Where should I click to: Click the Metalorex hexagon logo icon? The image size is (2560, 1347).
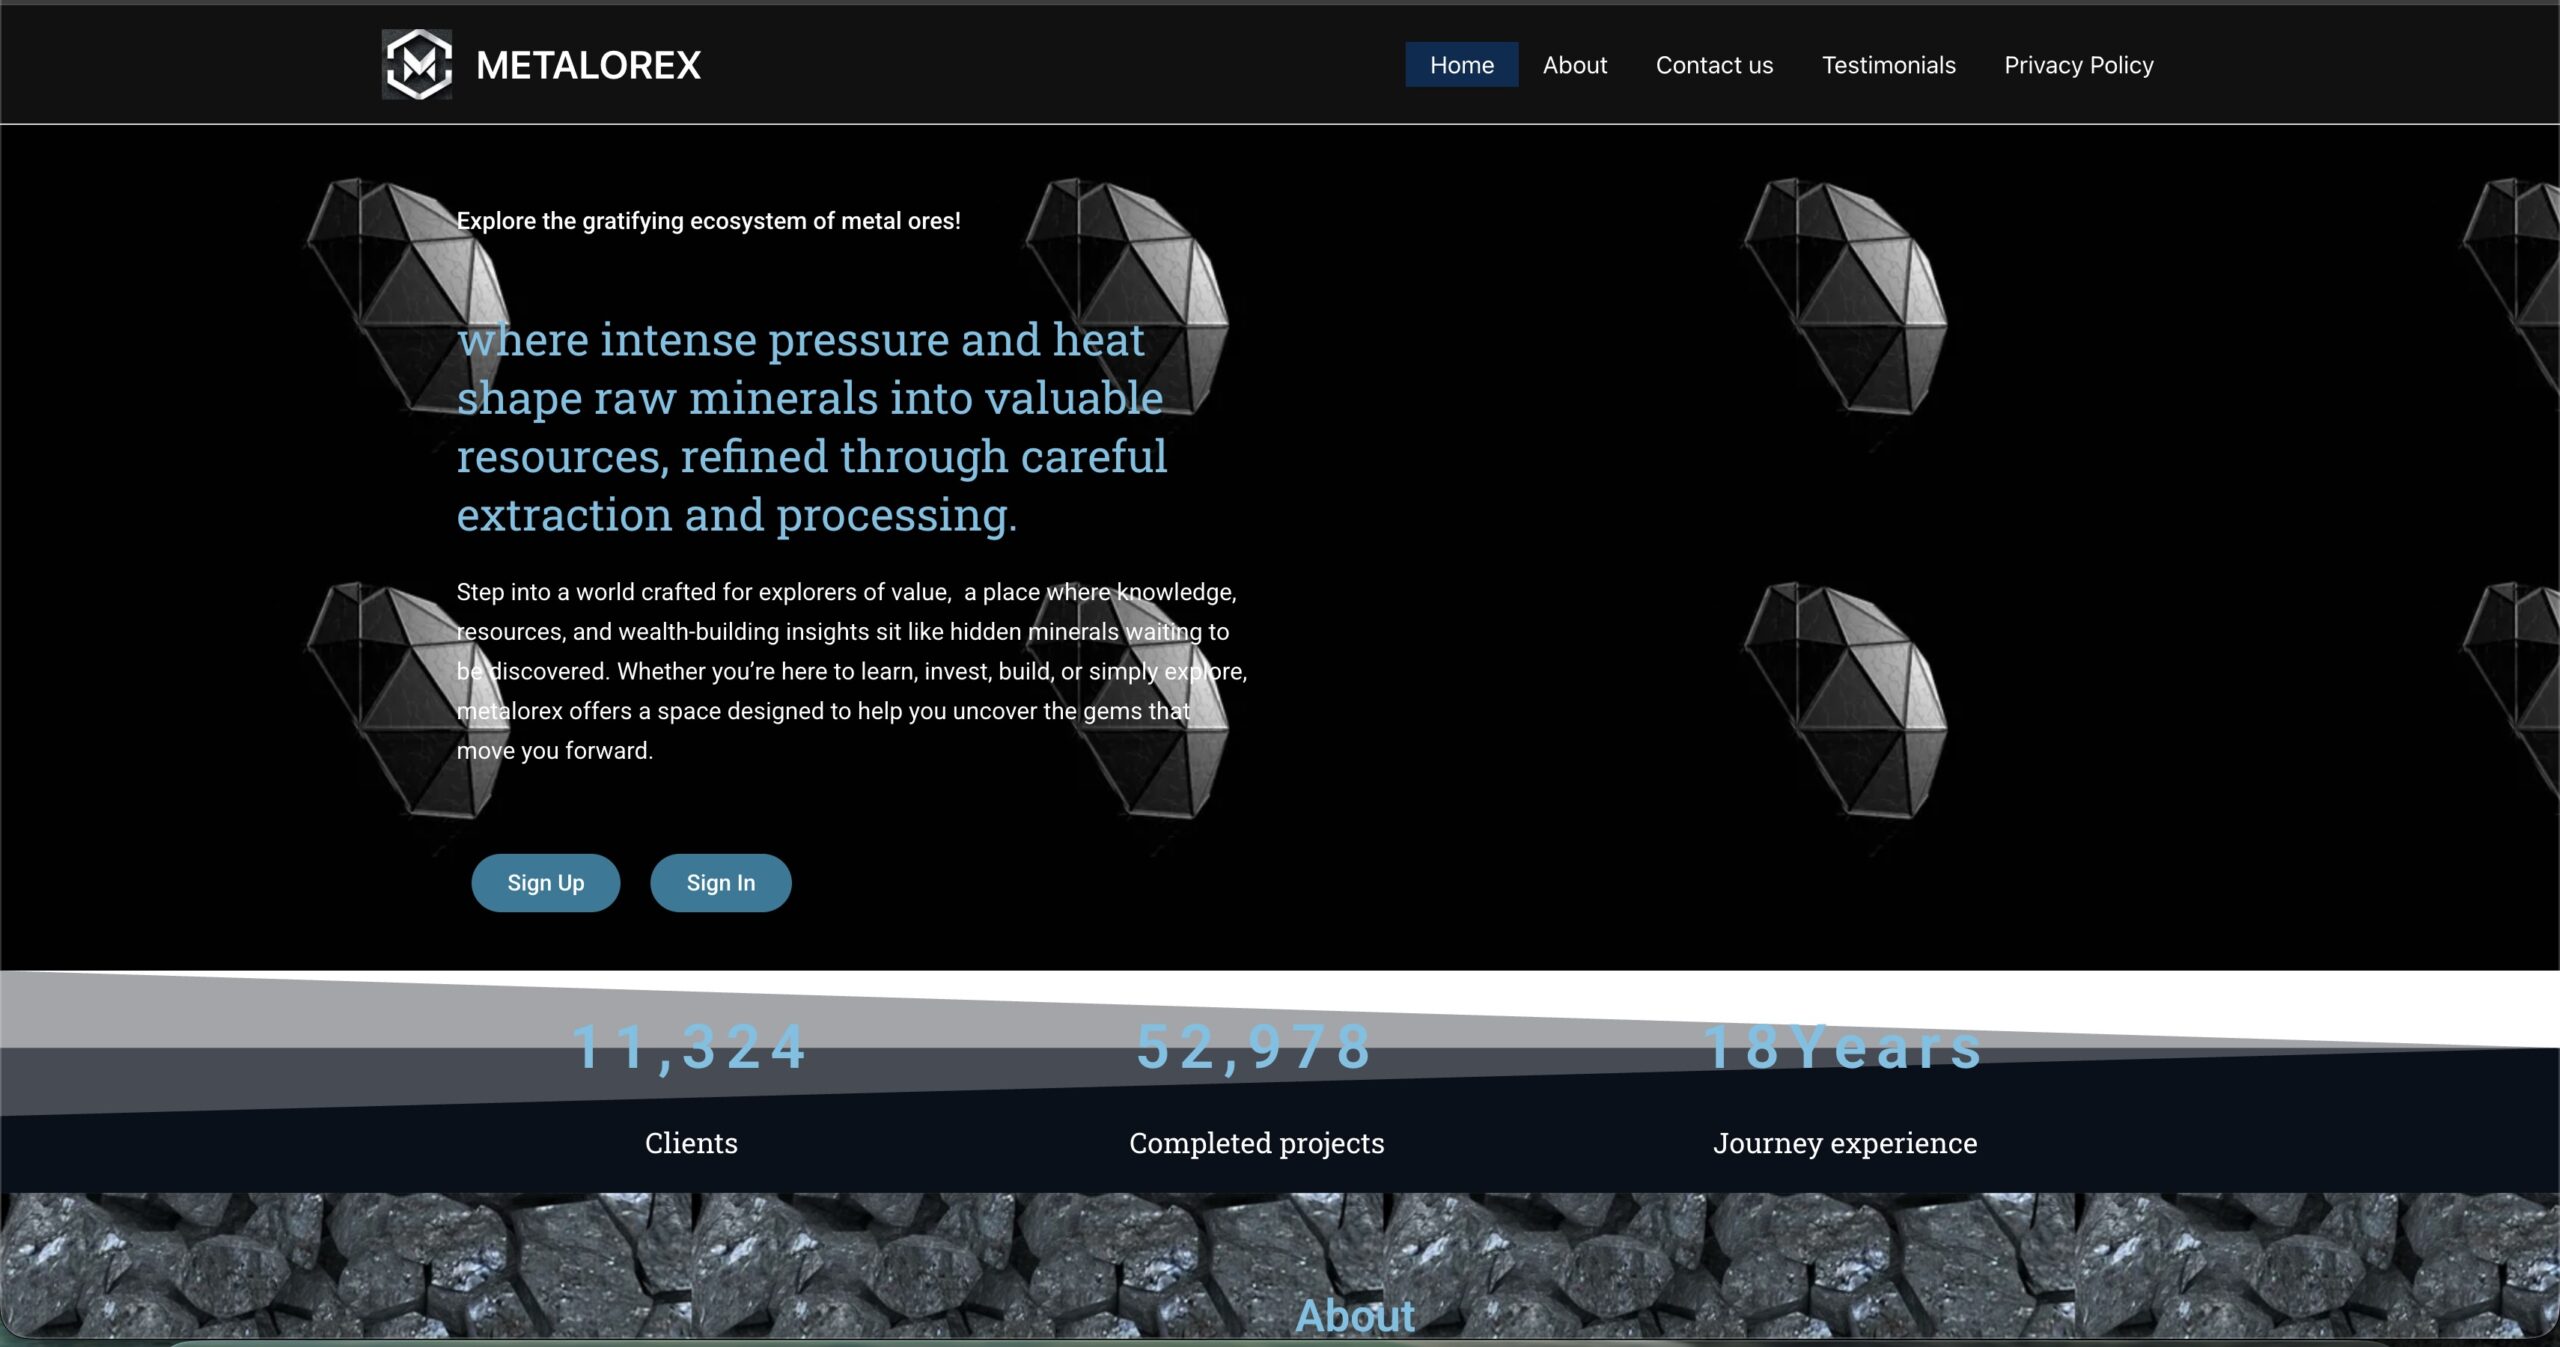click(x=417, y=65)
